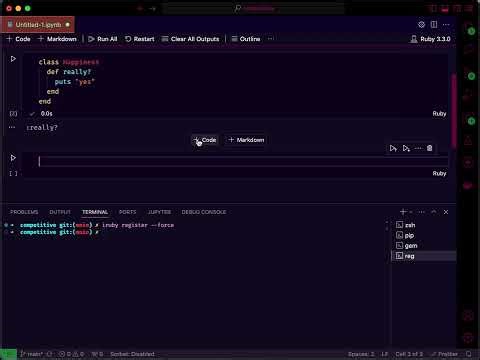The height and width of the screenshot is (360, 480).
Task: Add a Markdown cell from notebook toolbar
Action: tap(57, 39)
